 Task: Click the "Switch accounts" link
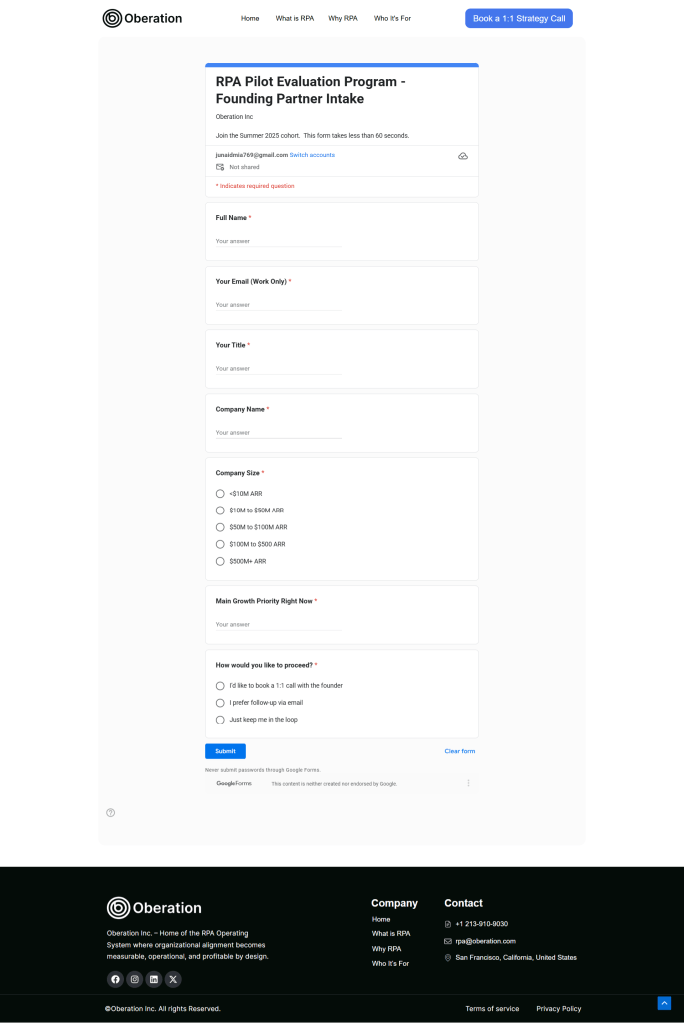point(312,155)
